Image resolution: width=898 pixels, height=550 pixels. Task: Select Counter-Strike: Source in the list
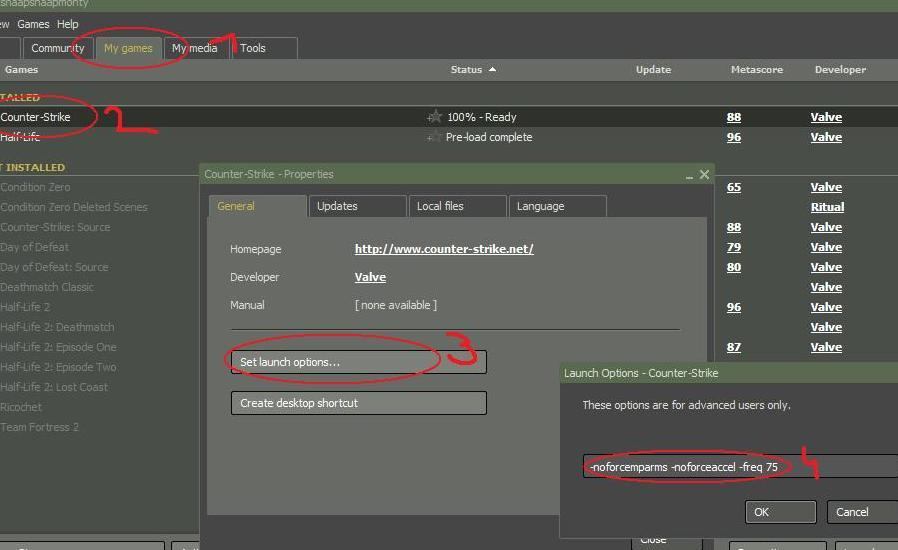[55, 227]
